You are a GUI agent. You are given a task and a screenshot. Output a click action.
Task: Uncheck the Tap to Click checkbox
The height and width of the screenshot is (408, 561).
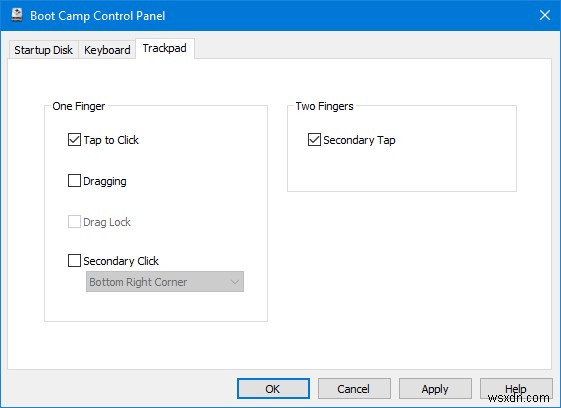coord(74,140)
